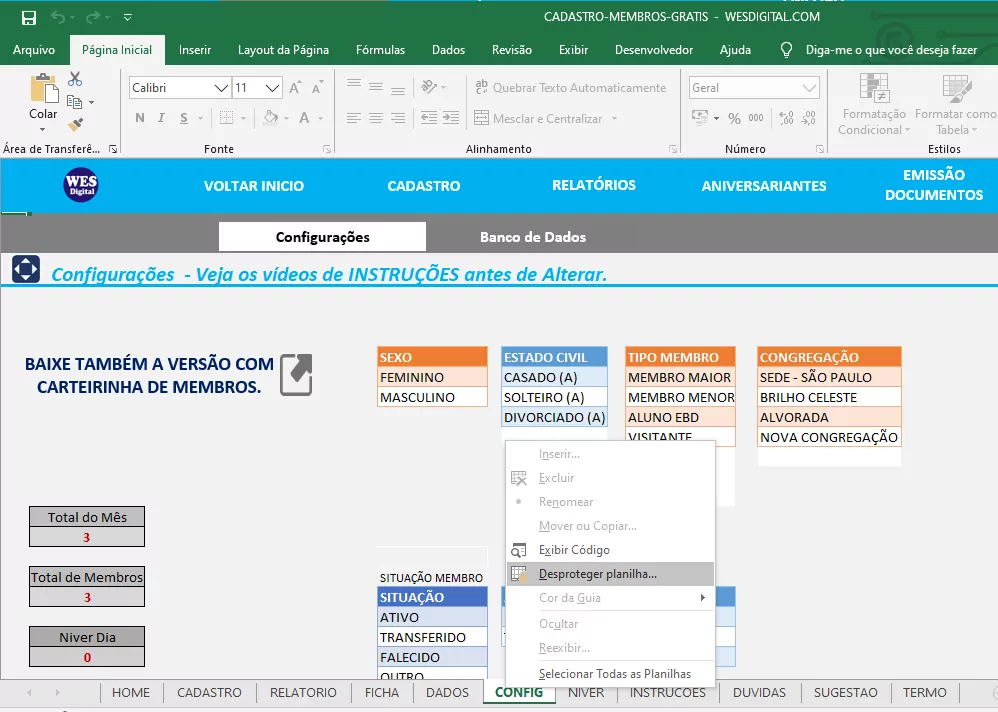Toggle Quebrar Texto Automaticamente

(570, 88)
